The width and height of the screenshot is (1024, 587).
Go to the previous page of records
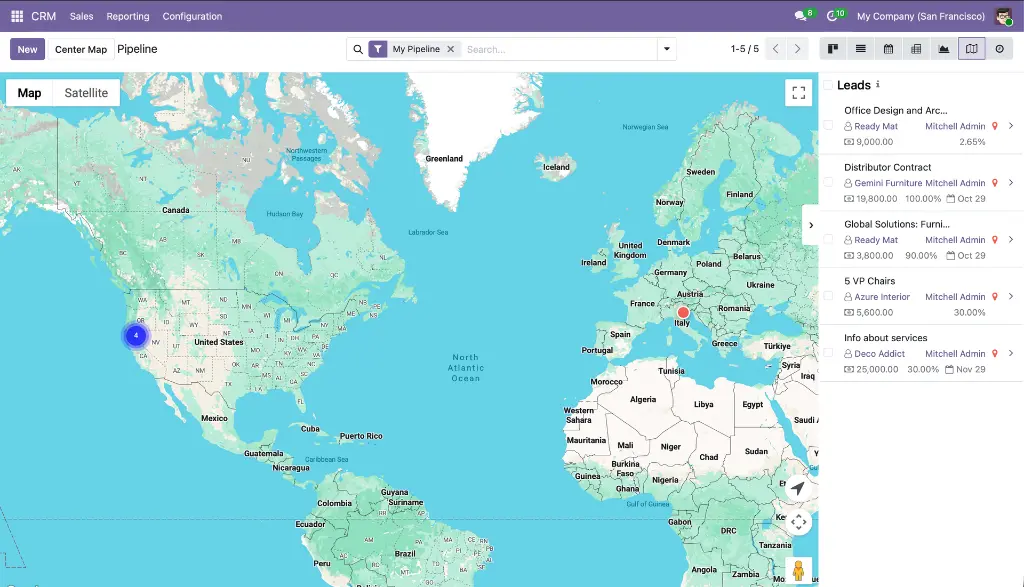(775, 49)
